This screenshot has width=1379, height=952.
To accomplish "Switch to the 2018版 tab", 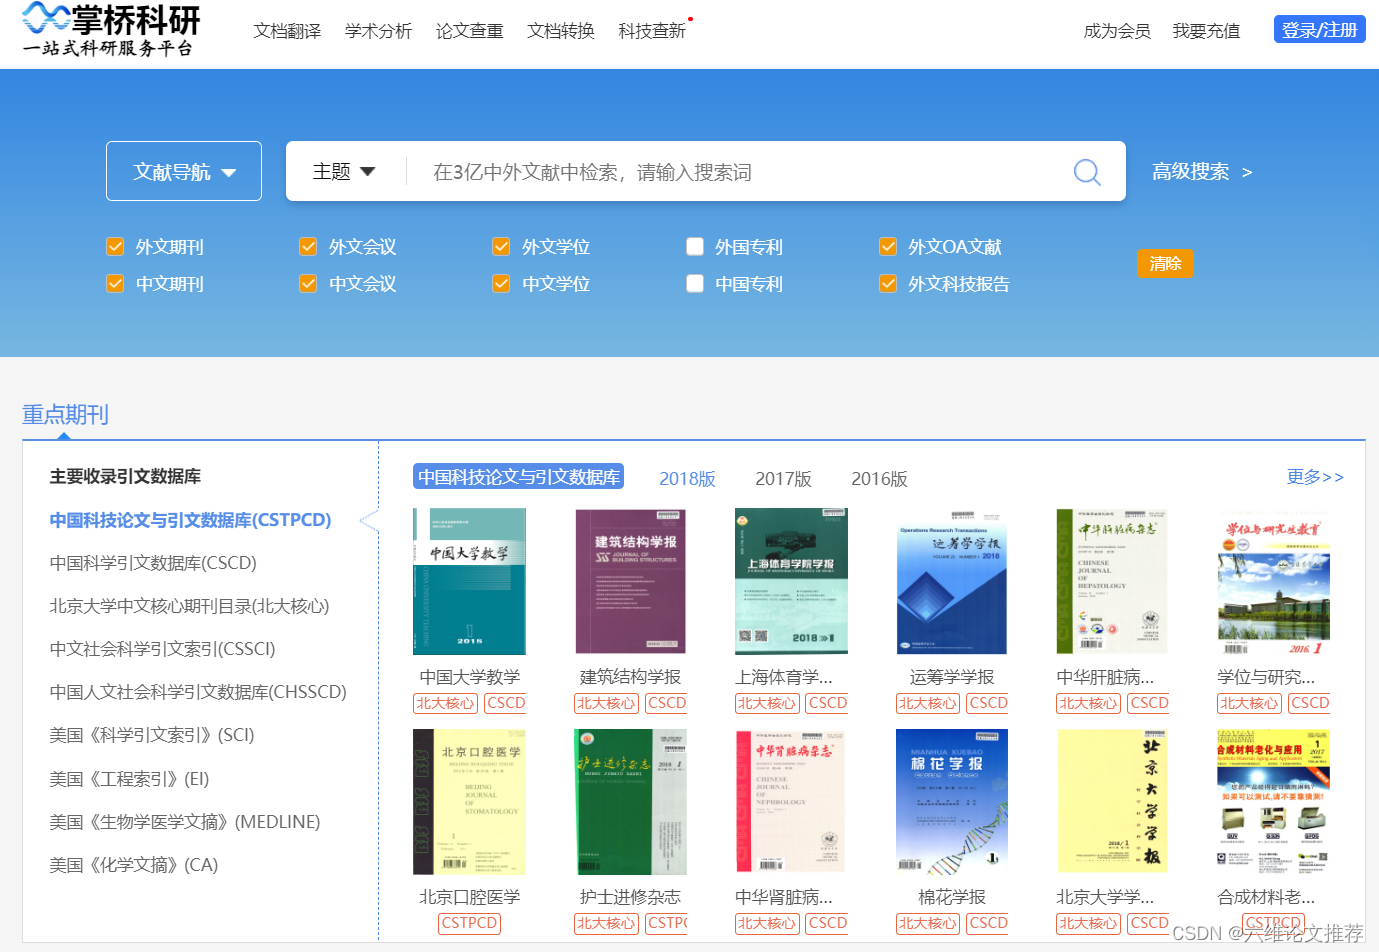I will (687, 479).
